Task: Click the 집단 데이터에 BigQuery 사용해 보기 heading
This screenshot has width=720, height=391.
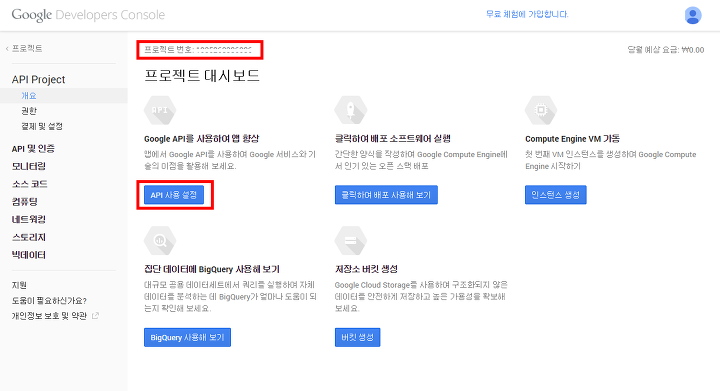Action: [x=212, y=269]
